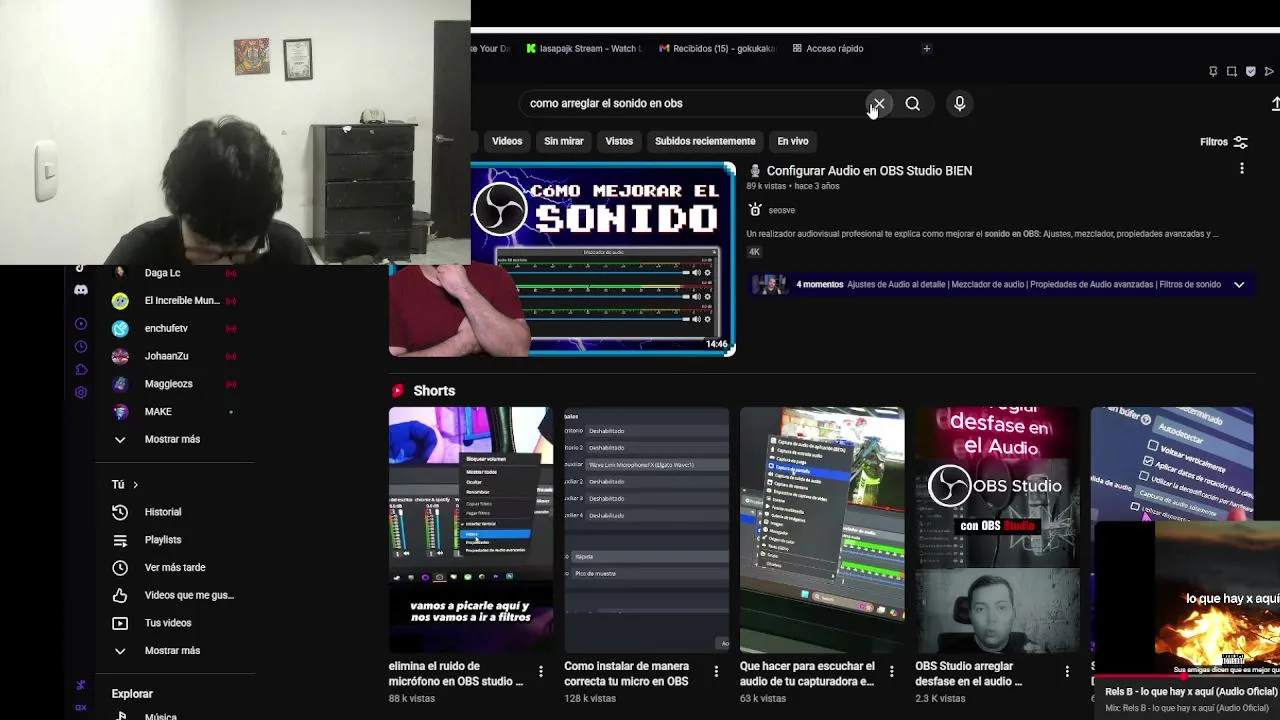Screen dimensions: 1280x720
Task: Open options for OBS Studio arreglar desfase short
Action: [1067, 671]
